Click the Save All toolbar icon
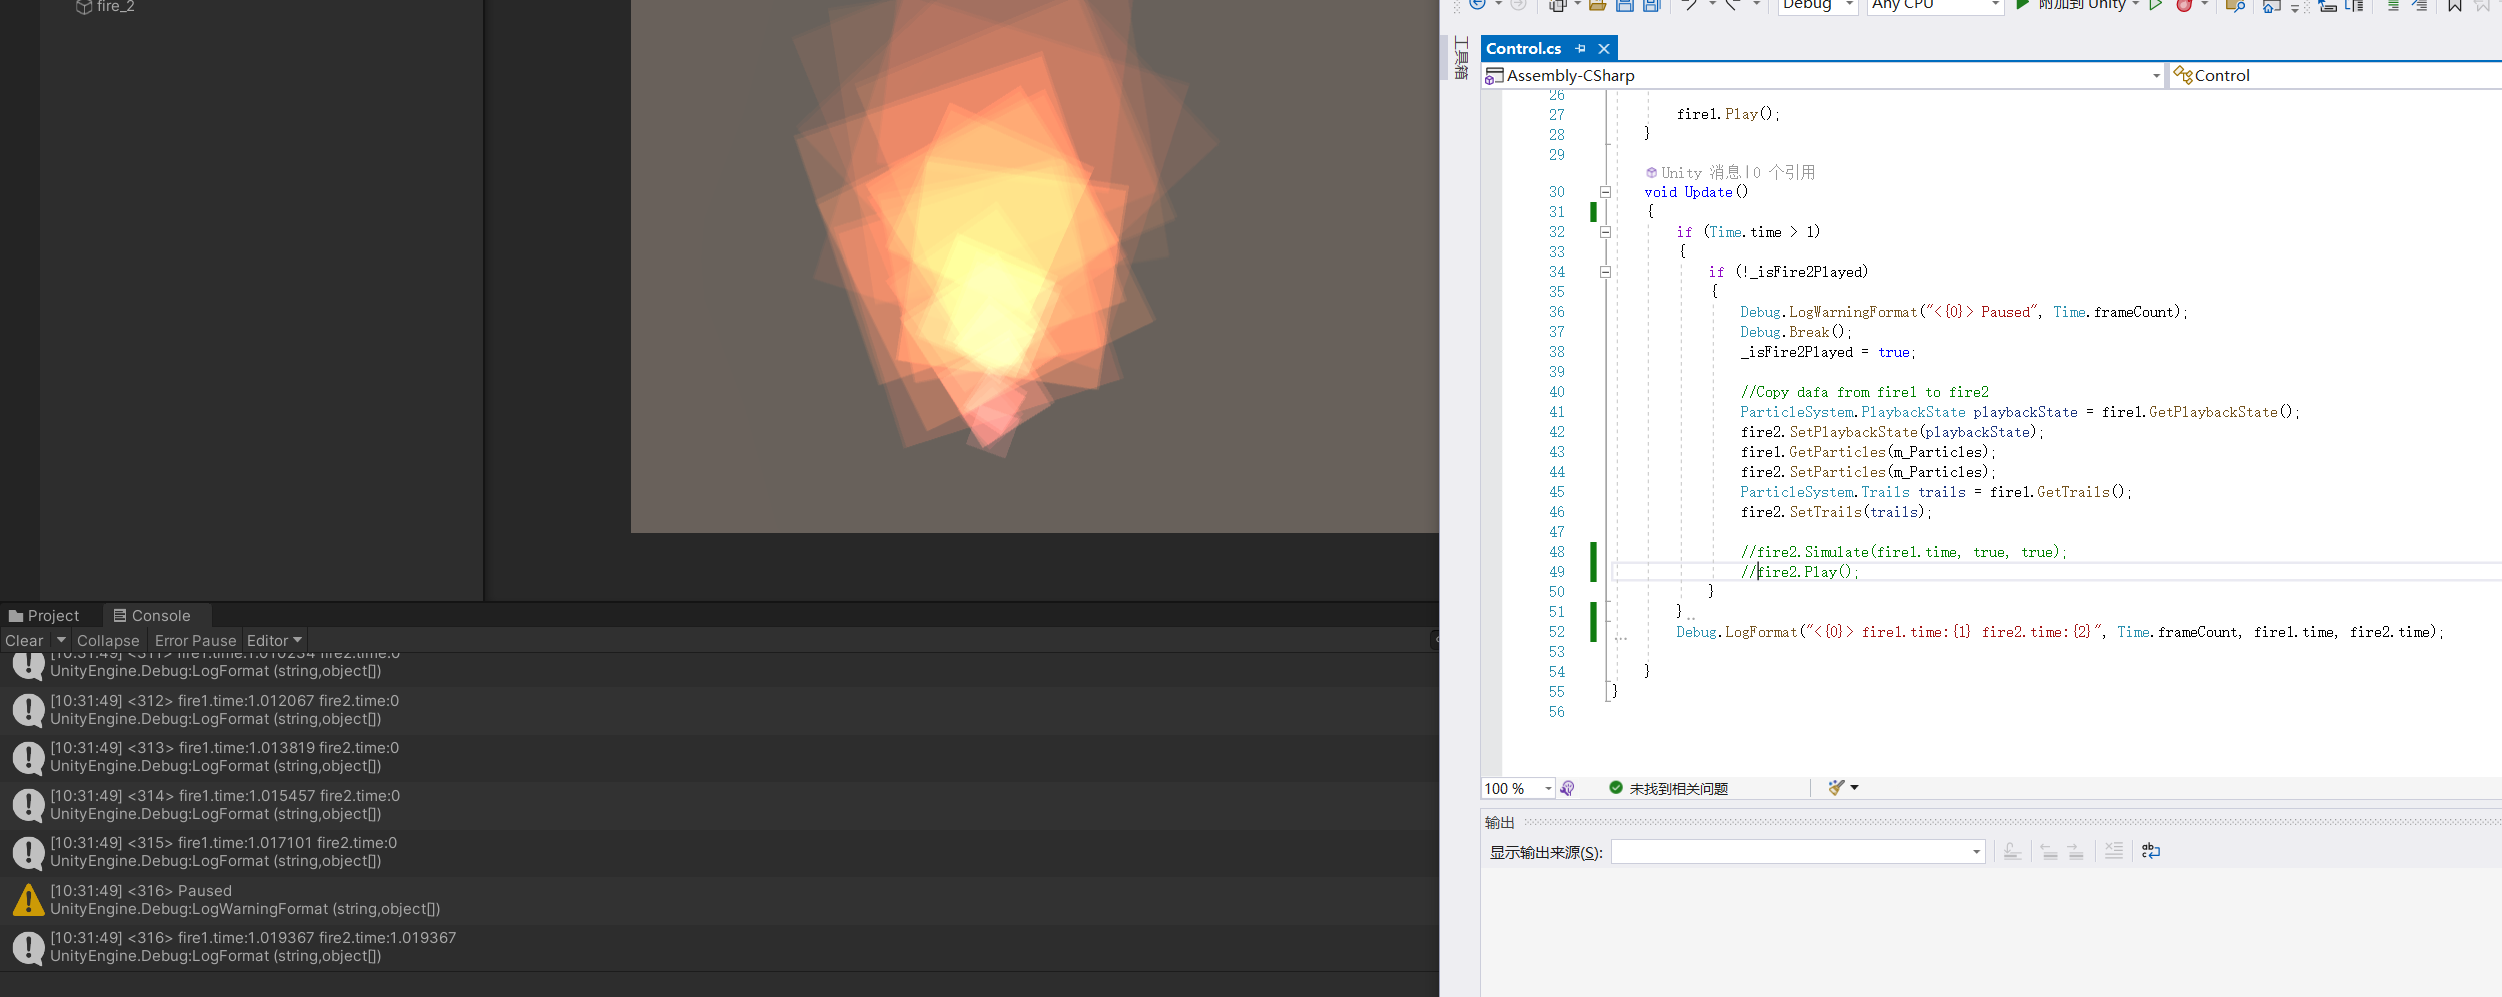 [x=1653, y=5]
